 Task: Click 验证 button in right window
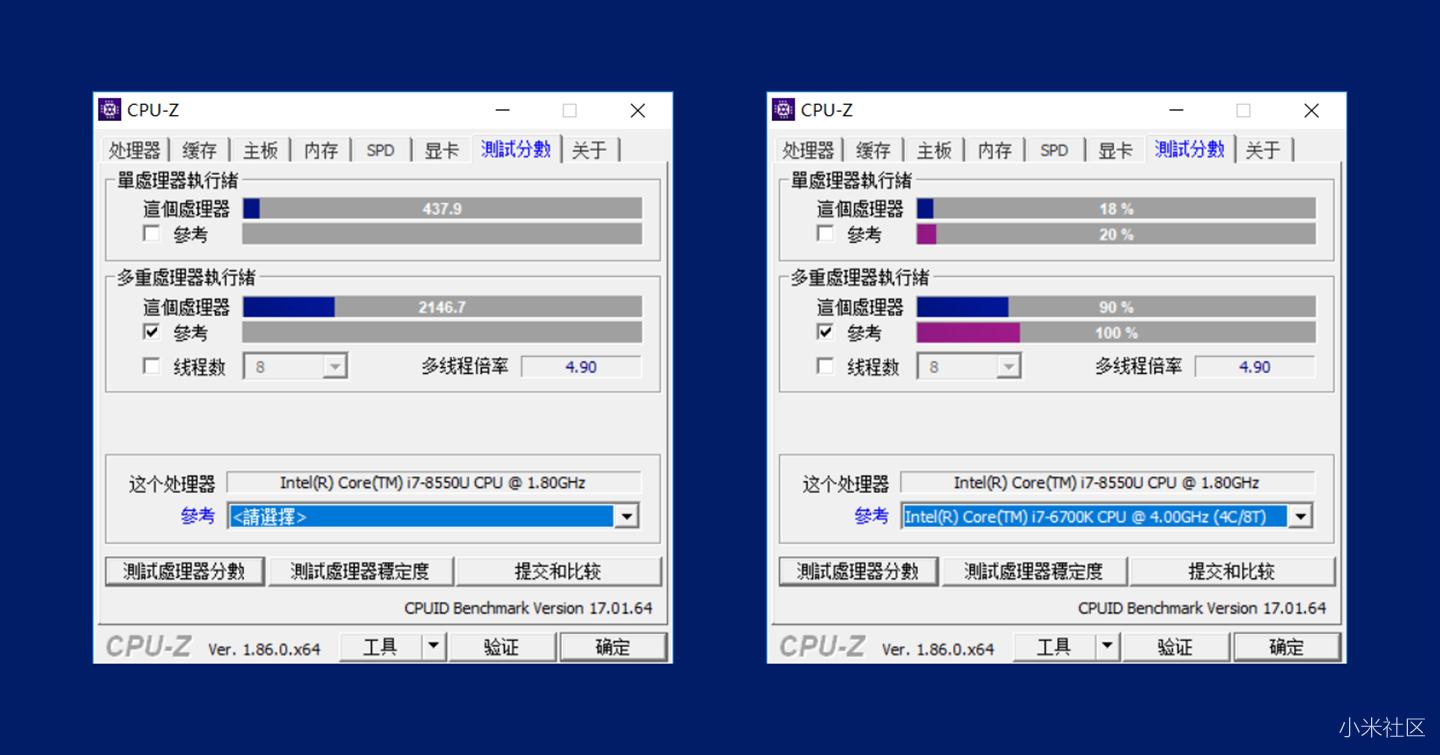point(1176,647)
